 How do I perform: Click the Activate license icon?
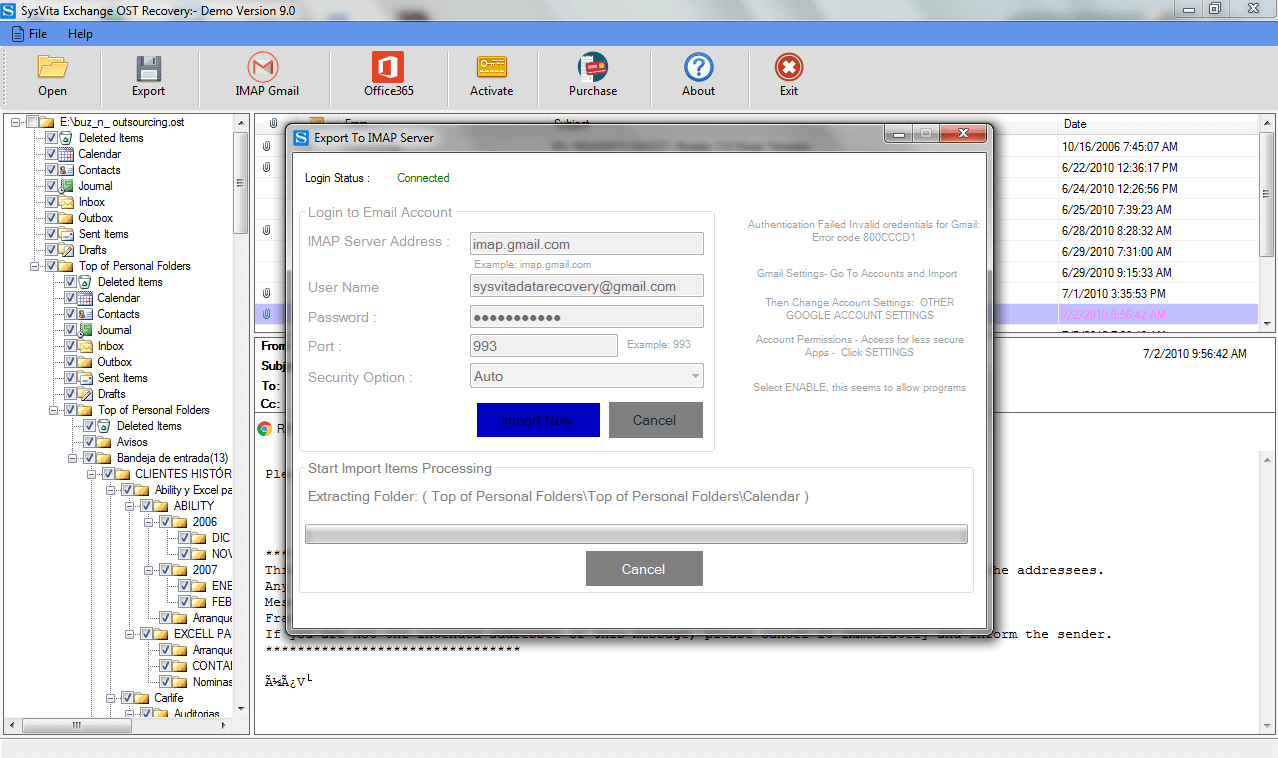[x=491, y=75]
